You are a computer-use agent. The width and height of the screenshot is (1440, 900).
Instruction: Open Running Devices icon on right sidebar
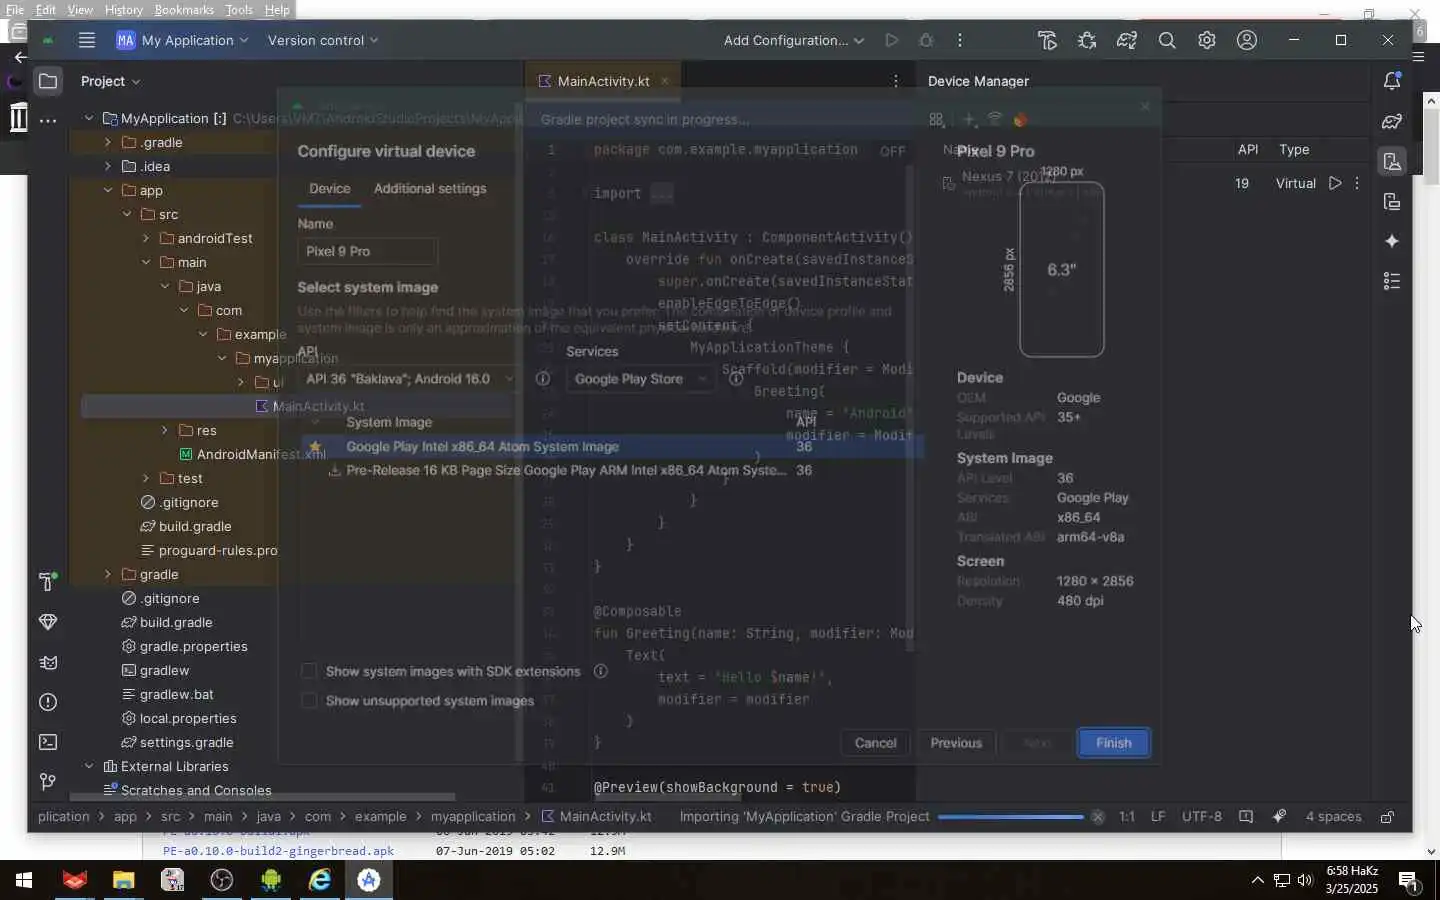(1392, 201)
